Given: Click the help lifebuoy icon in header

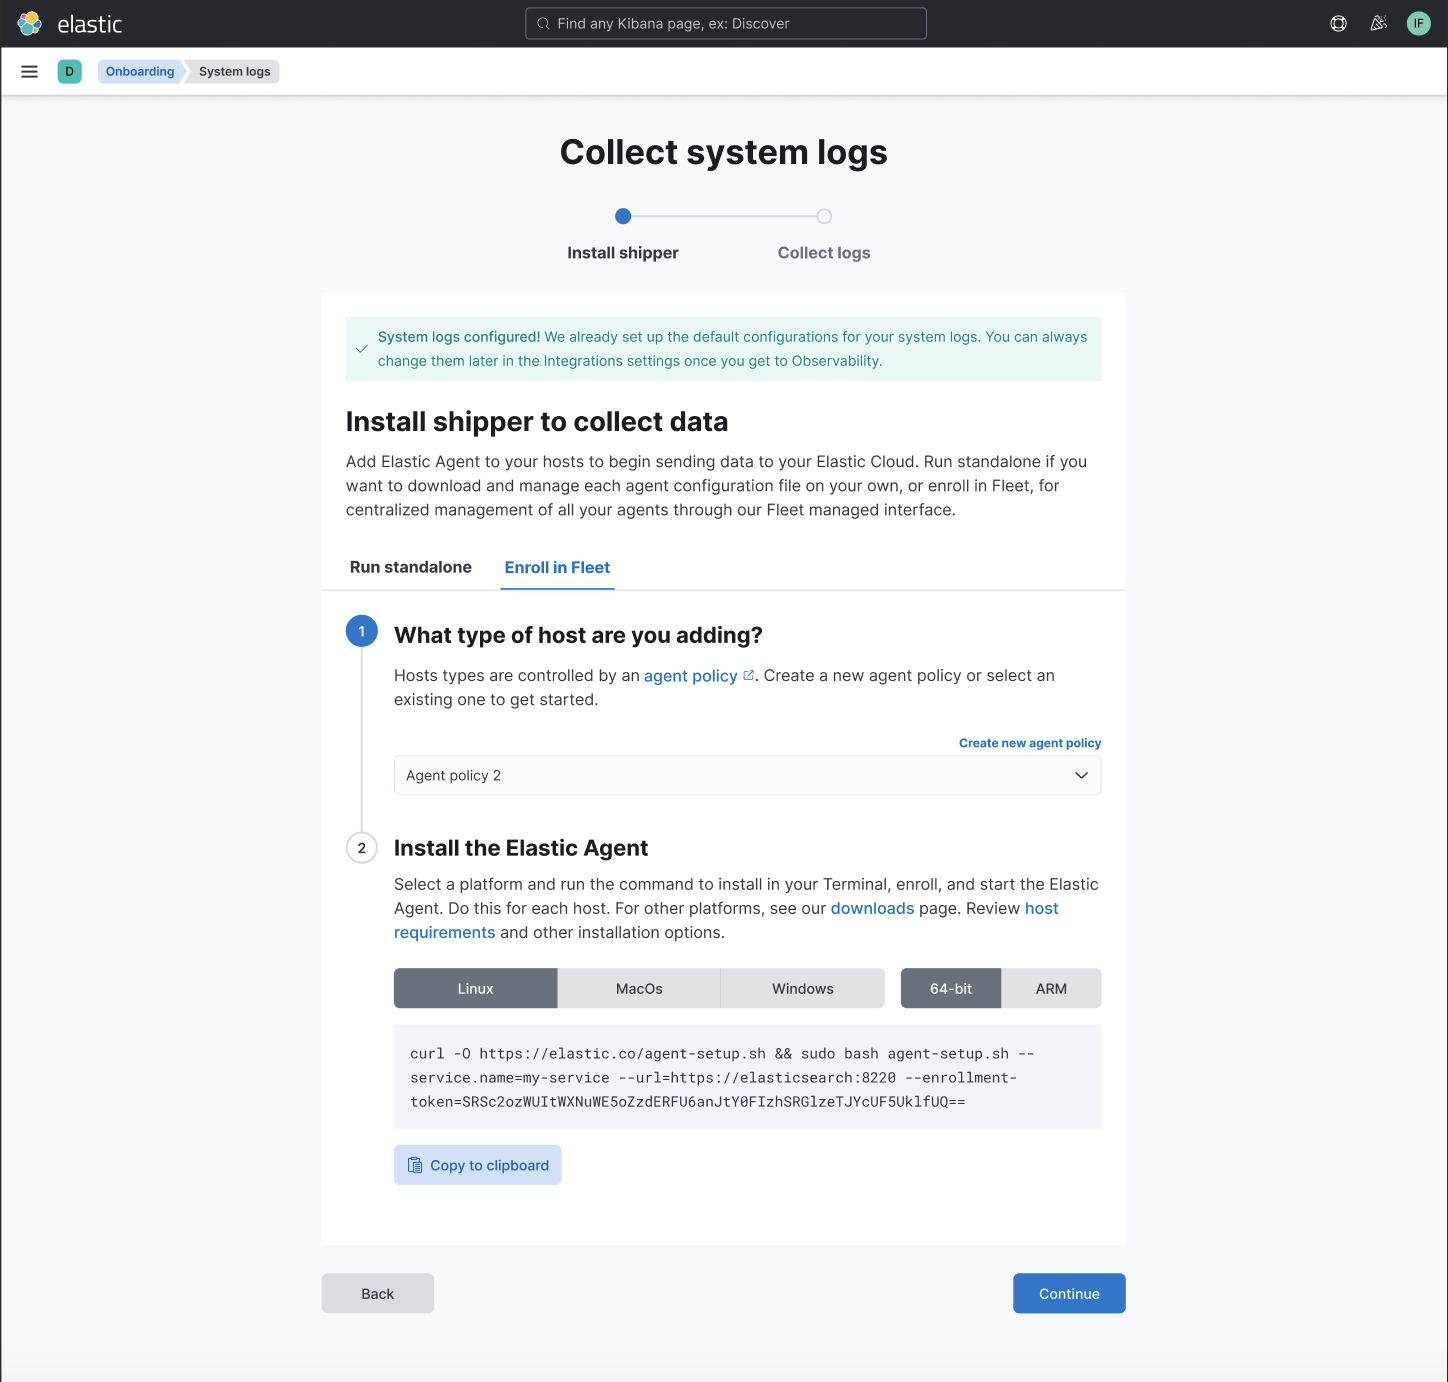Looking at the screenshot, I should coord(1338,23).
